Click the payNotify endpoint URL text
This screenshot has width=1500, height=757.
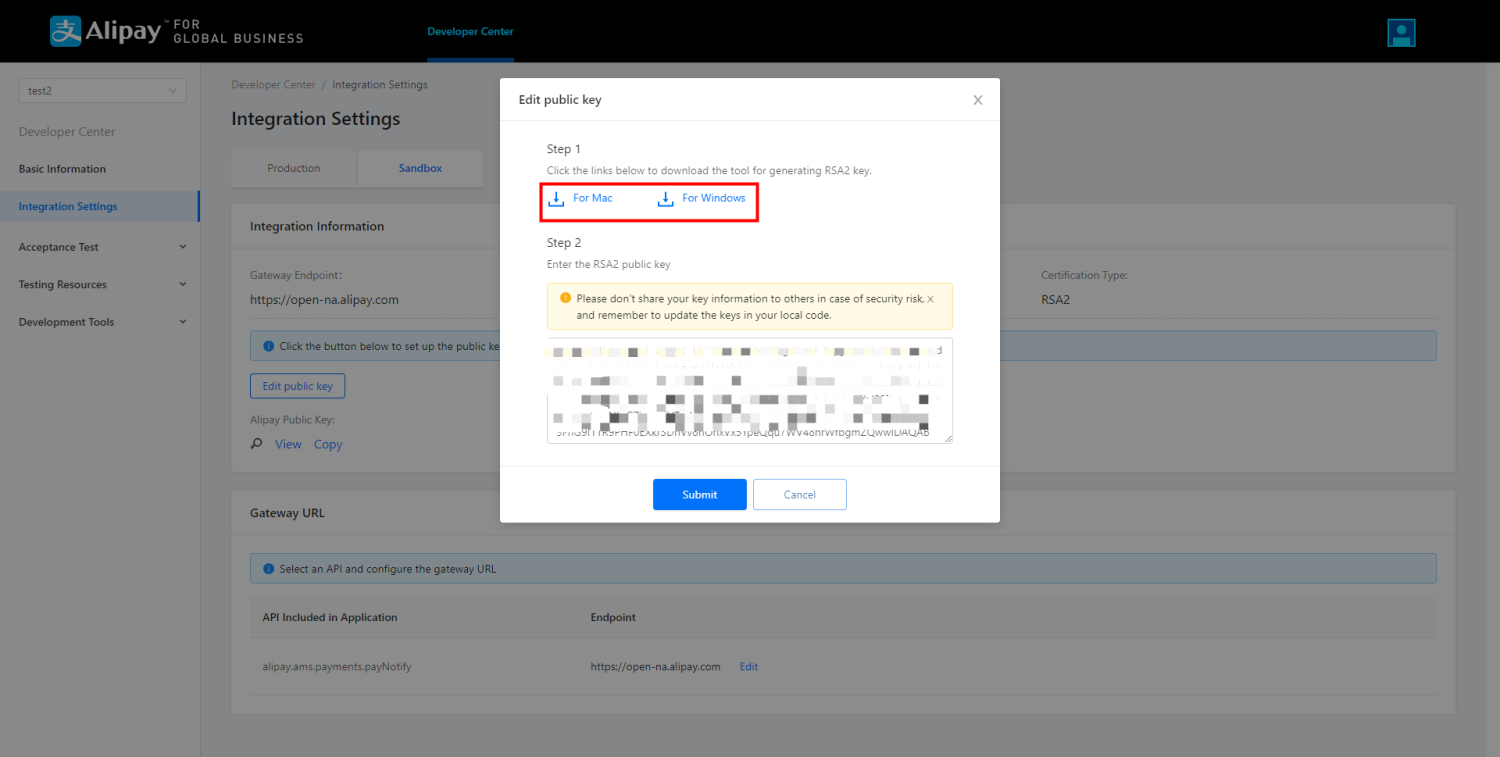(656, 667)
